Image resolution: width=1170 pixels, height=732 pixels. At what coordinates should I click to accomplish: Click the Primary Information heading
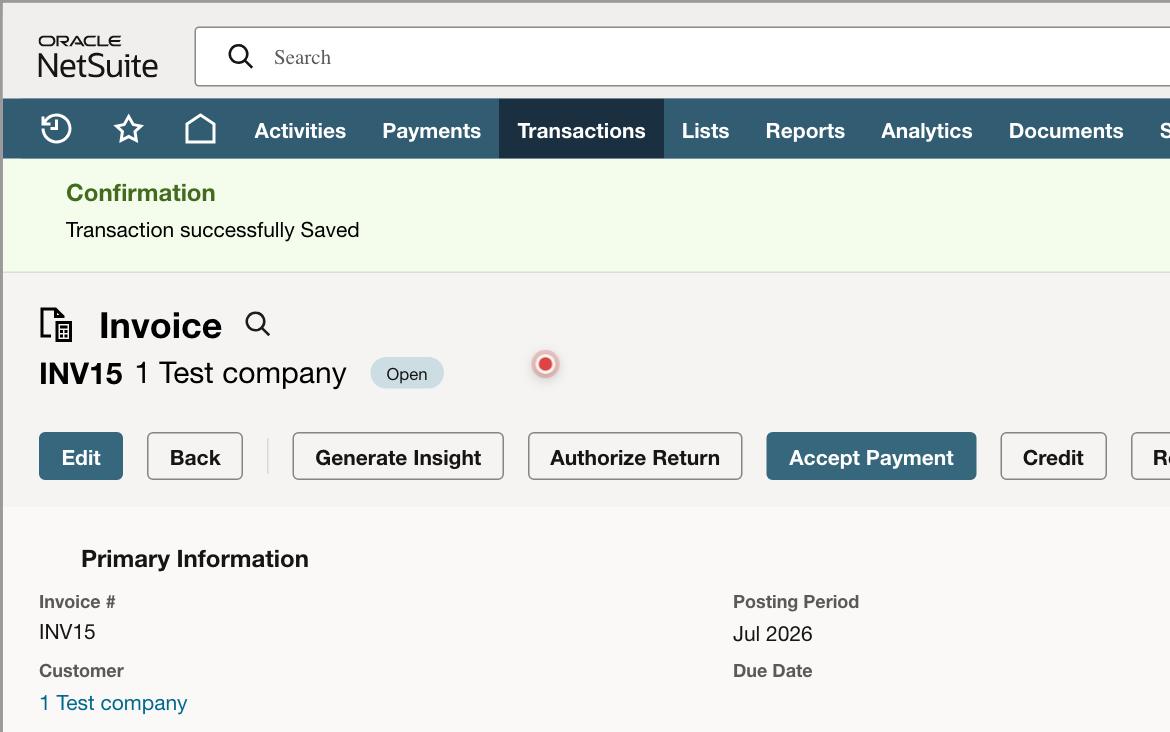195,559
